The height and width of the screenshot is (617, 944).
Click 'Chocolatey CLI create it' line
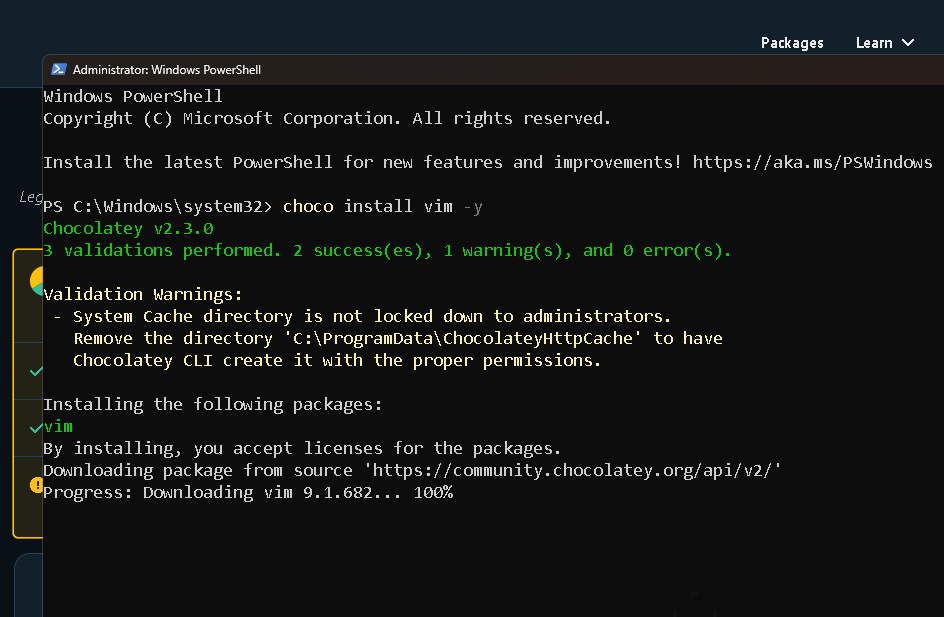(x=337, y=361)
